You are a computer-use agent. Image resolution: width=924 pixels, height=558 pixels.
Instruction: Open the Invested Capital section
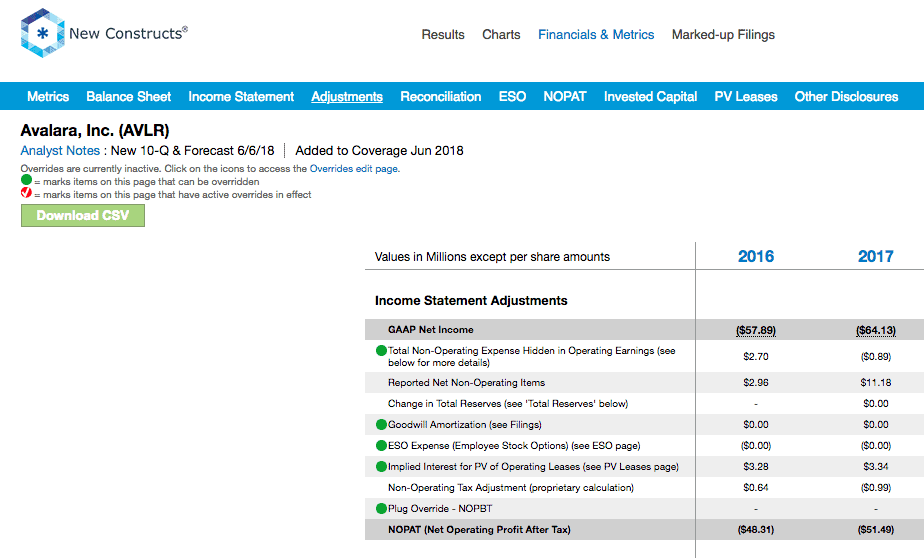651,97
